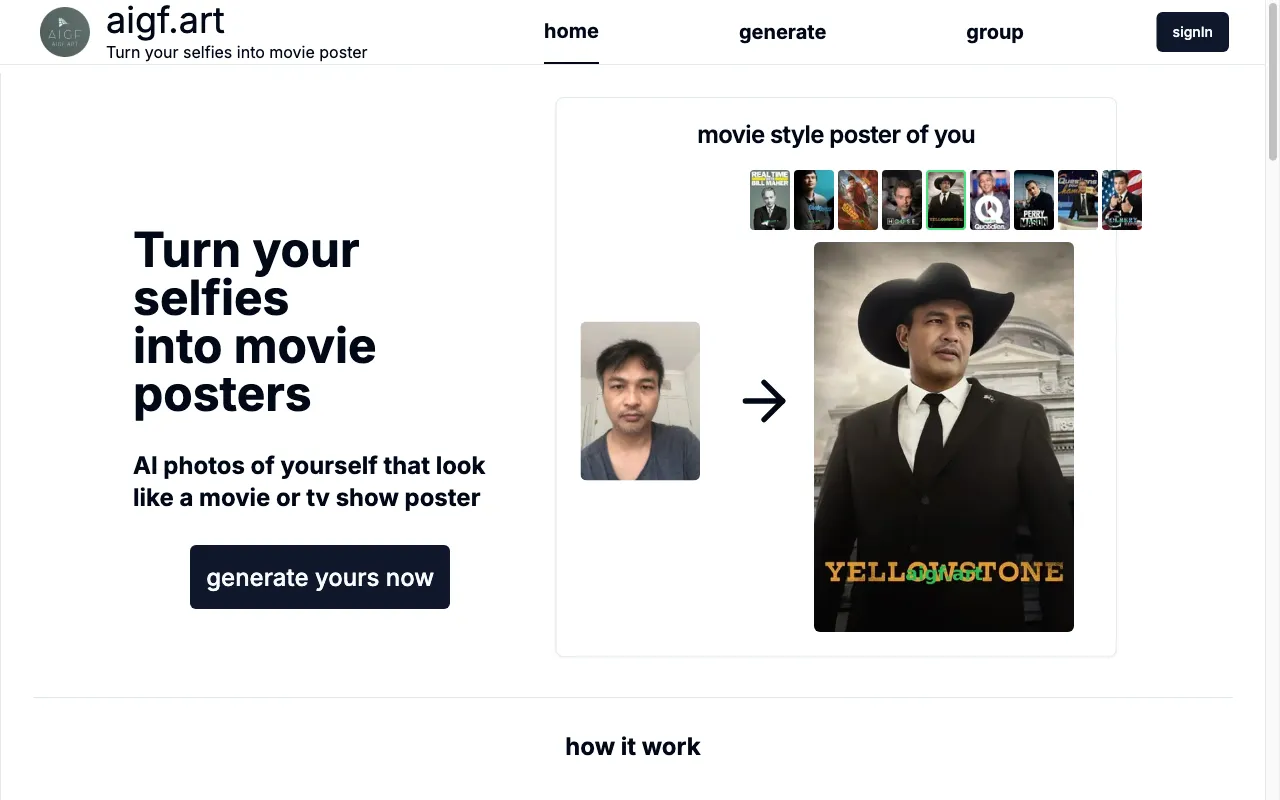The width and height of the screenshot is (1280, 800).
Task: Go to the group tab
Action: 994,32
